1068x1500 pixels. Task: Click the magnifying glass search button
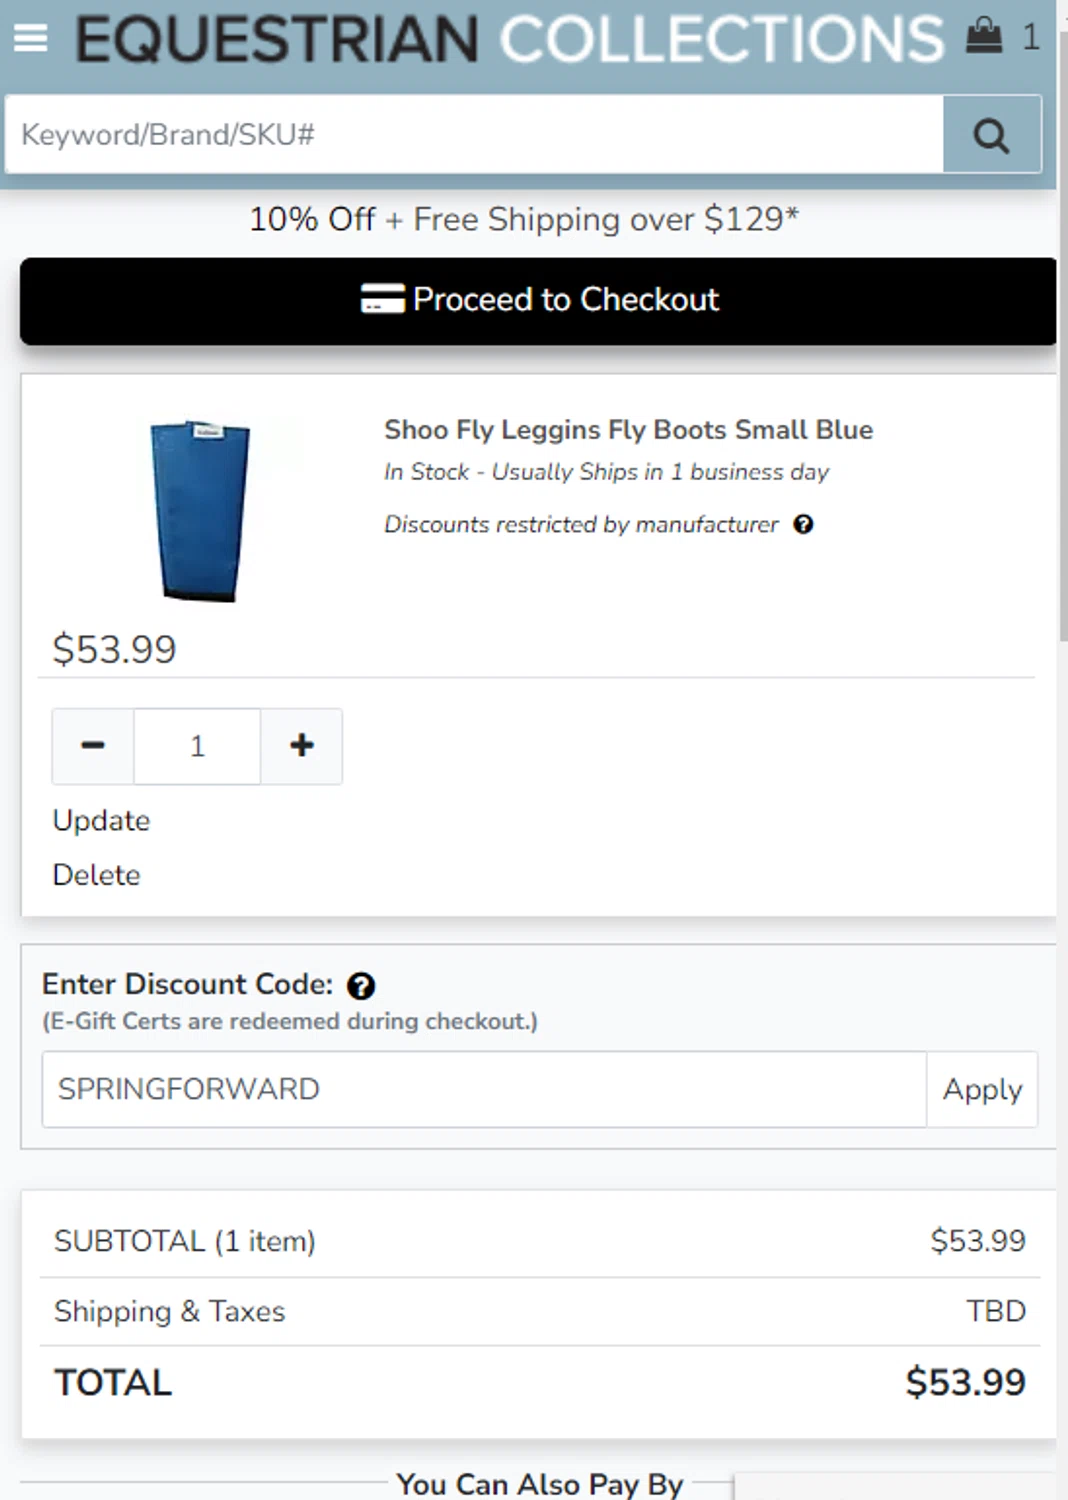[x=991, y=135]
